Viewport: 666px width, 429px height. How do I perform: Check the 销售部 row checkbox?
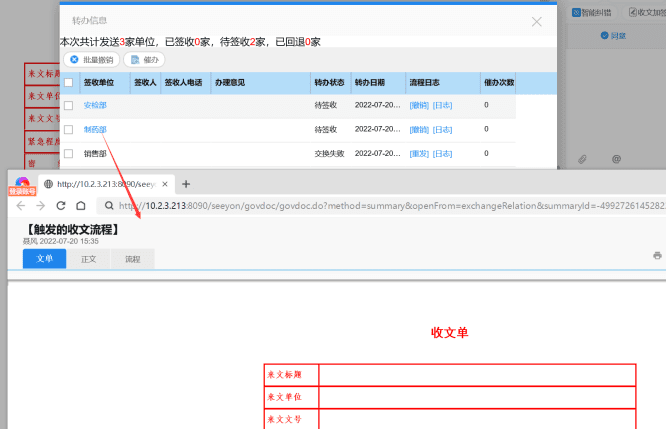tap(68, 154)
